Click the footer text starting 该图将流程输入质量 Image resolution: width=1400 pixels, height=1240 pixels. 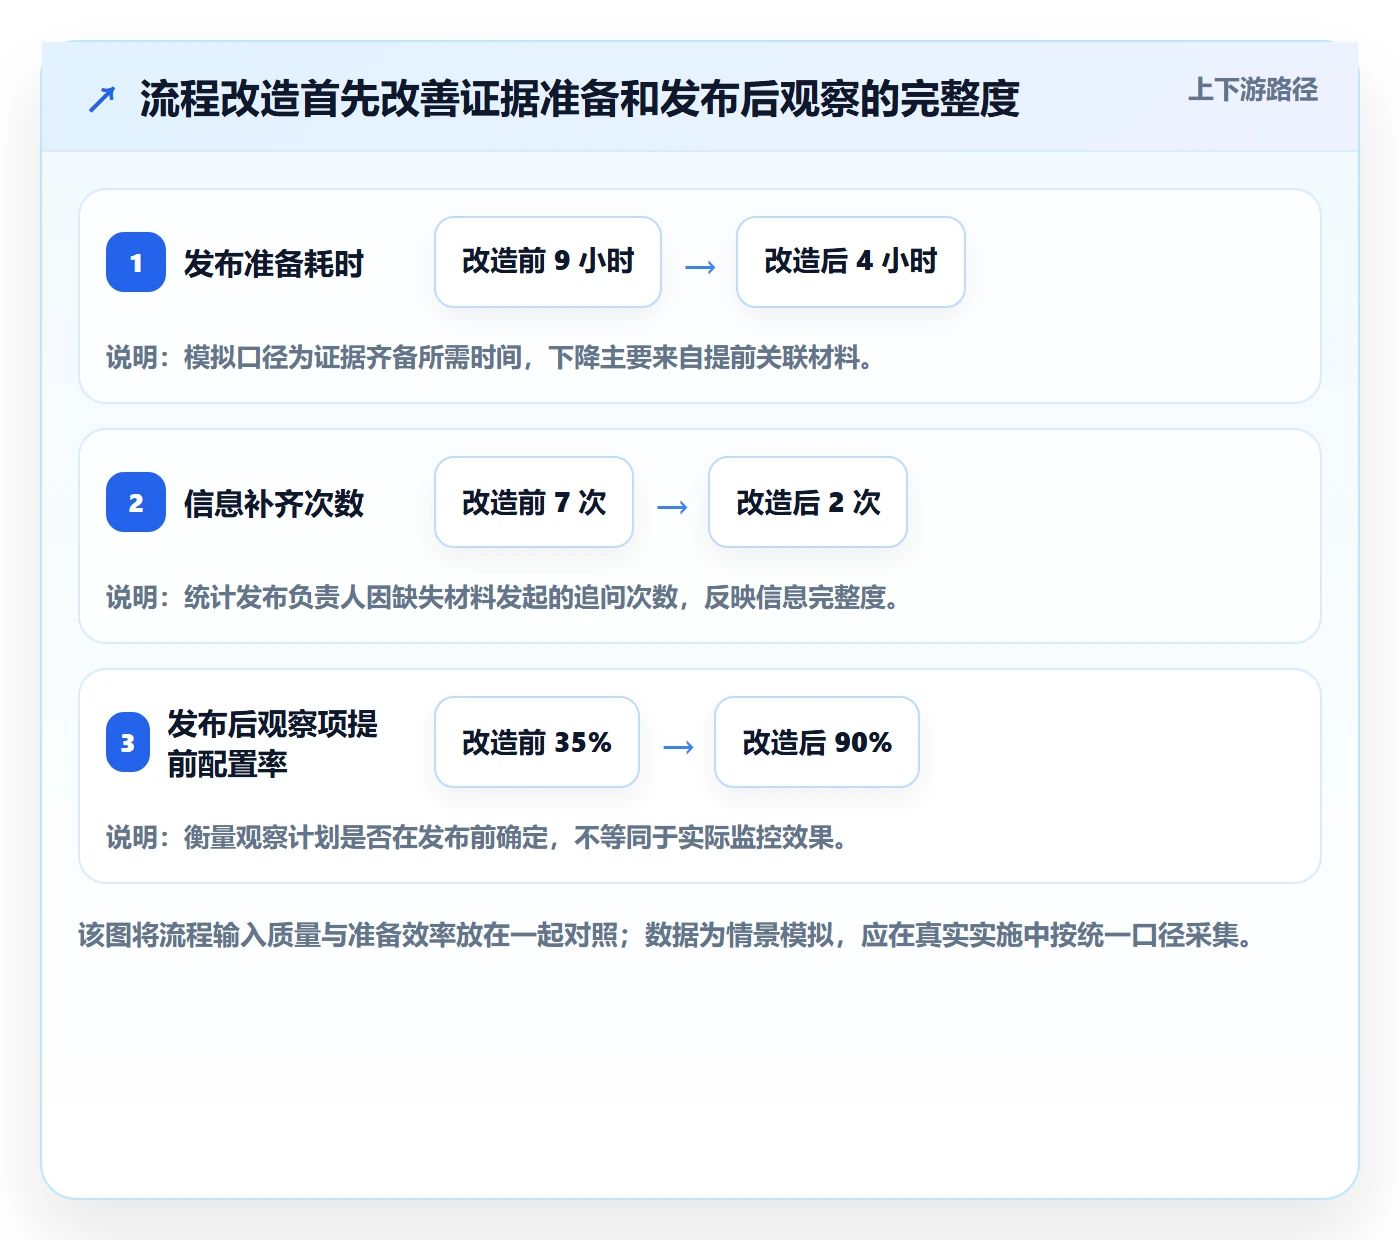[x=666, y=935]
